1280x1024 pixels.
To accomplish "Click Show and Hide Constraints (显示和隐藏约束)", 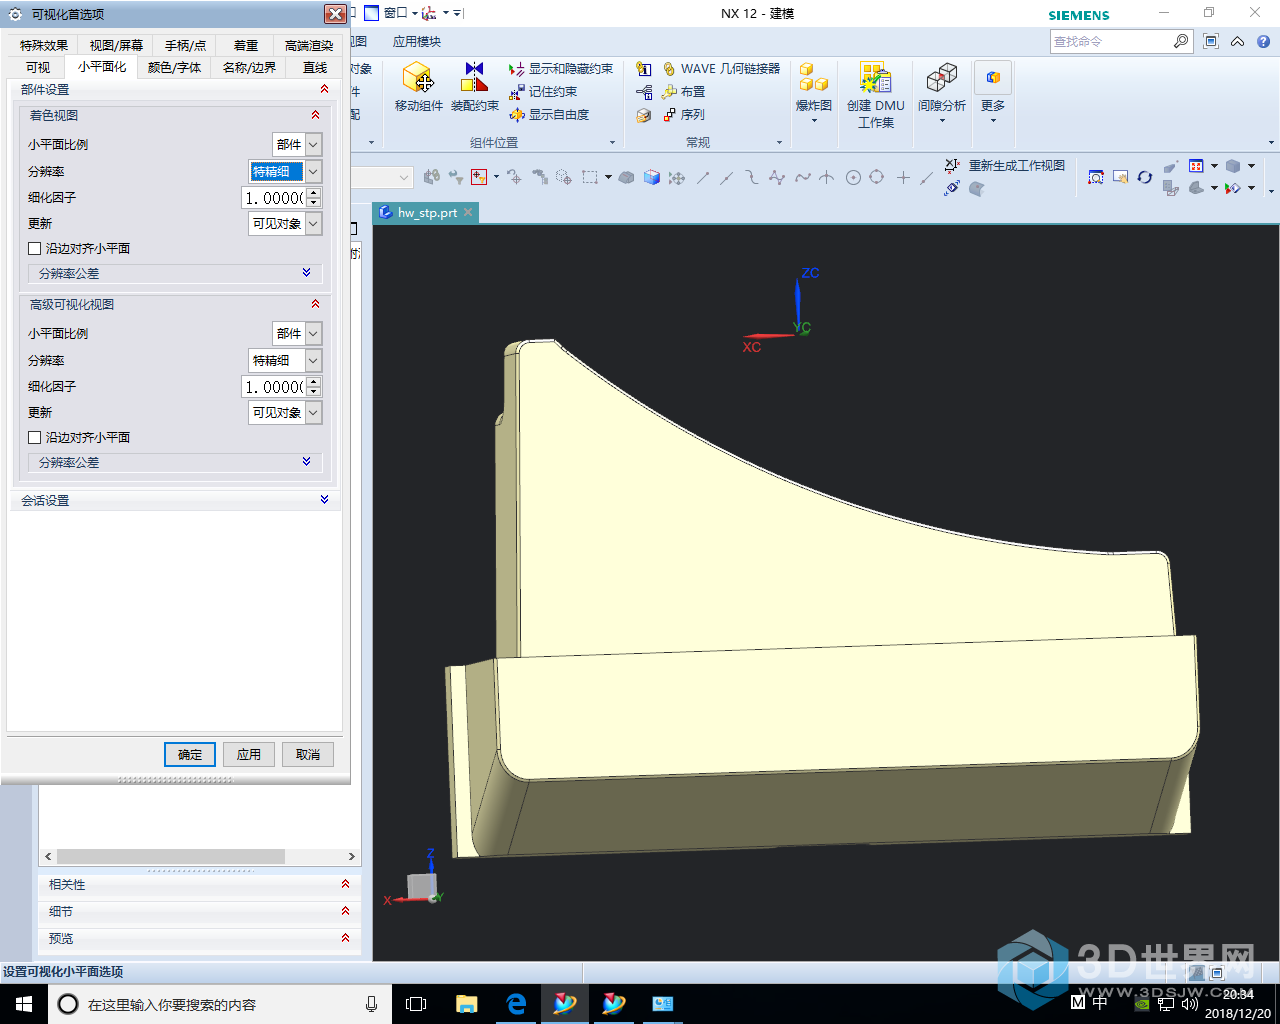I will click(x=561, y=69).
